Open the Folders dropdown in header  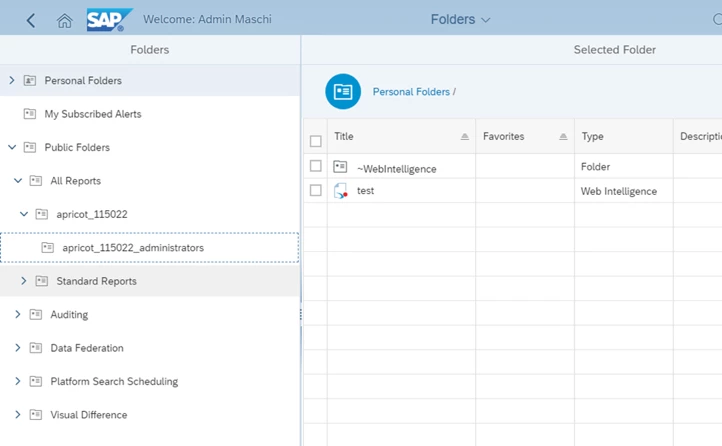click(460, 19)
